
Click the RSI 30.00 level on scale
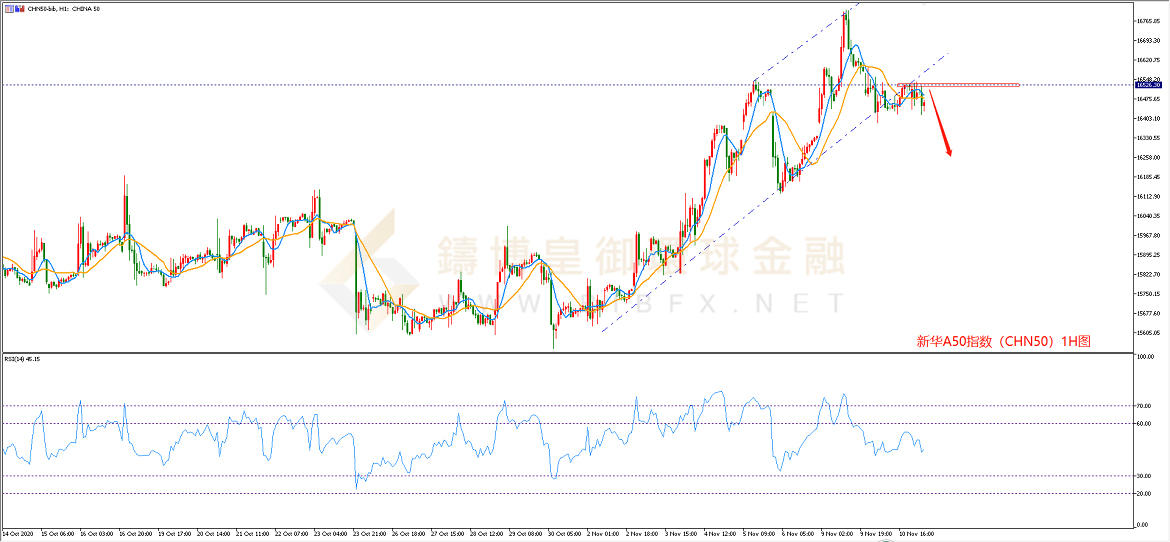point(1143,476)
